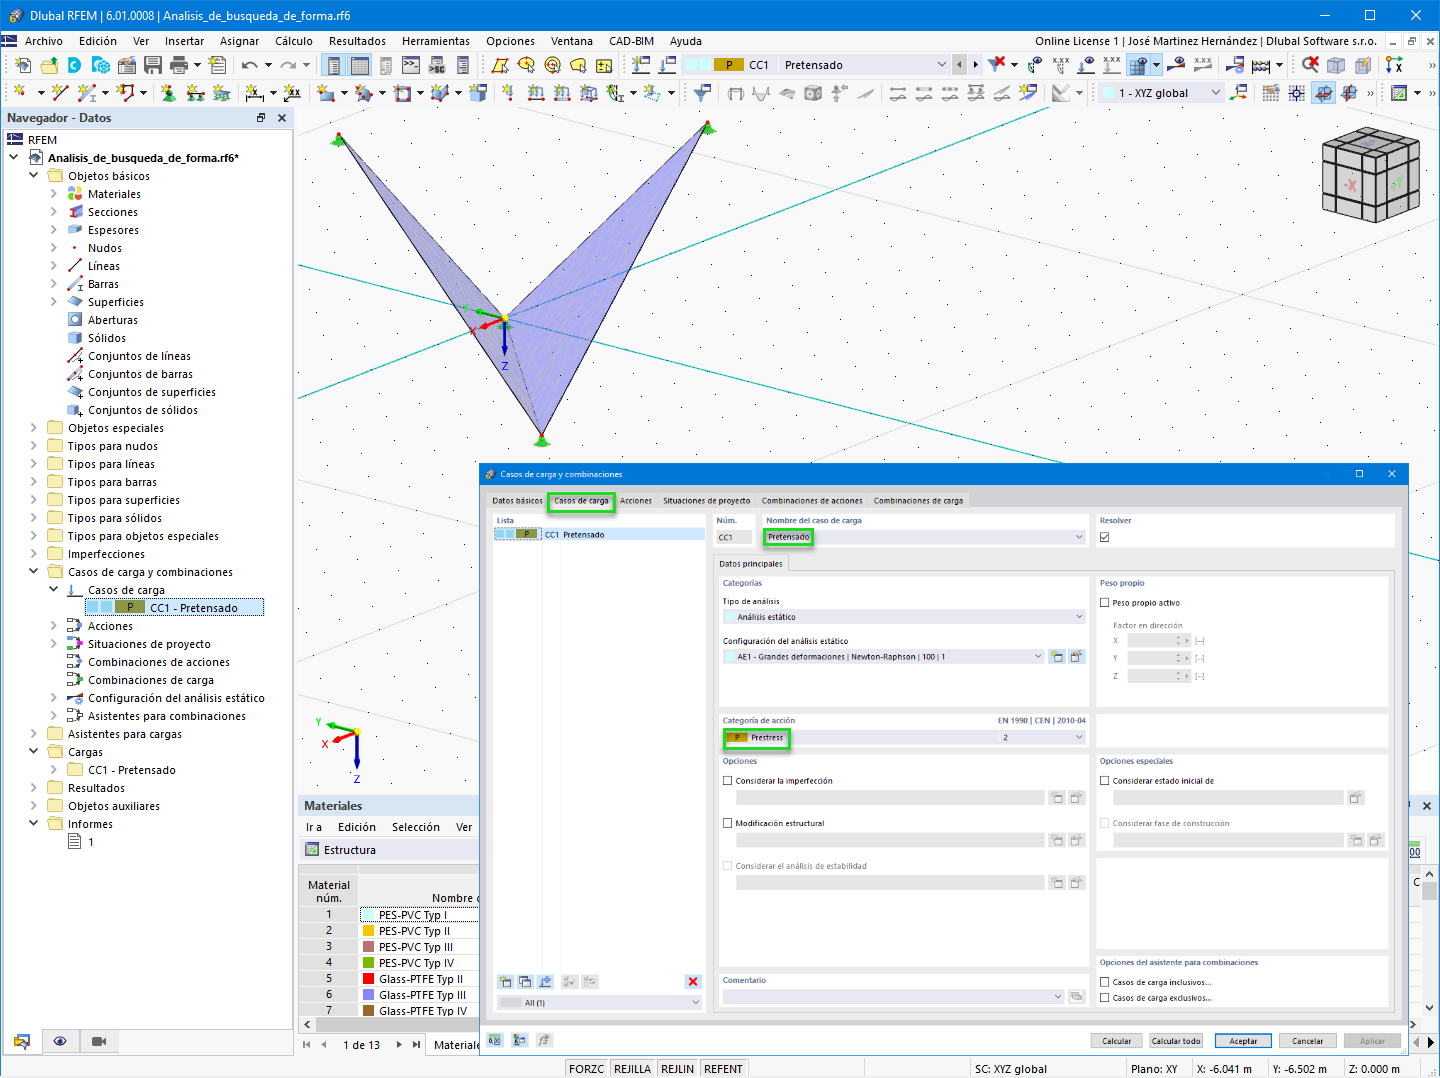Image resolution: width=1440 pixels, height=1078 pixels.
Task: Open the Comentario dropdown
Action: 893,996
